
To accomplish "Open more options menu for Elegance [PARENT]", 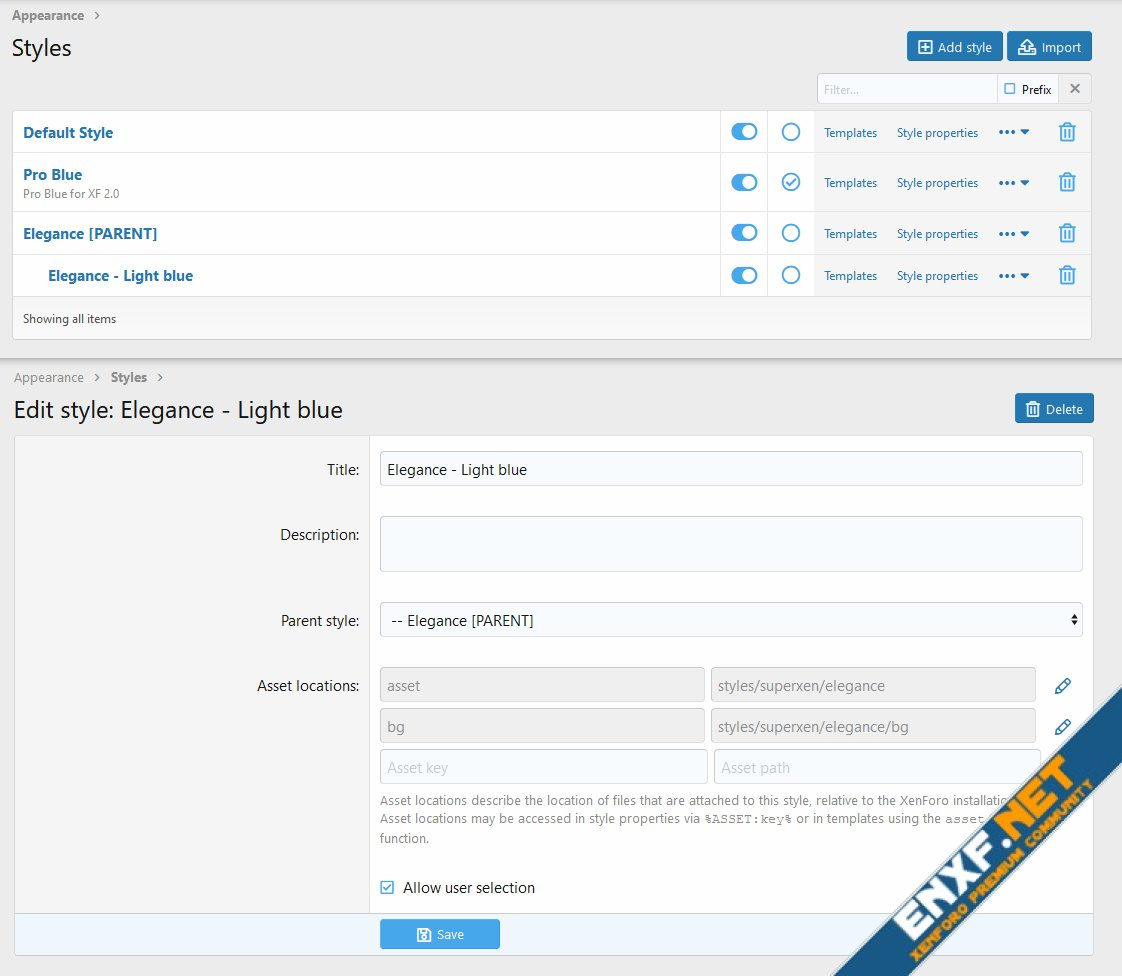I will [1014, 234].
